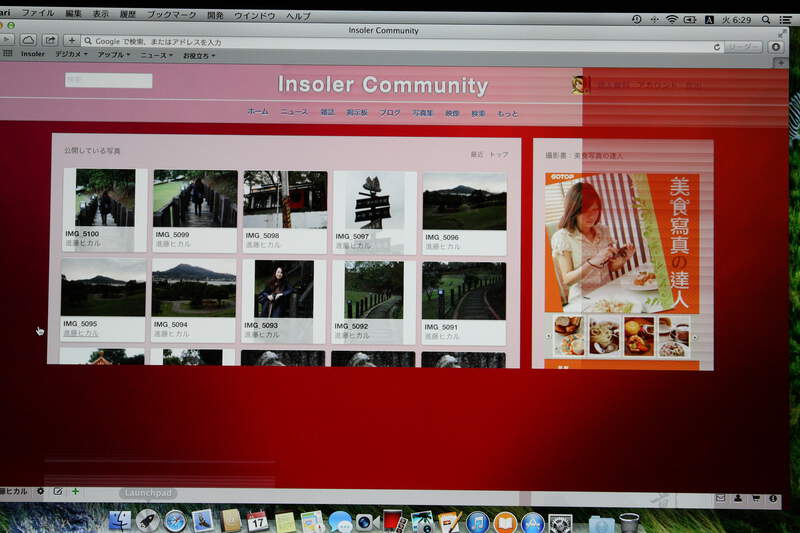Open the shopping cart icon in the bottom bar
The height and width of the screenshot is (533, 800).
pos(756,498)
